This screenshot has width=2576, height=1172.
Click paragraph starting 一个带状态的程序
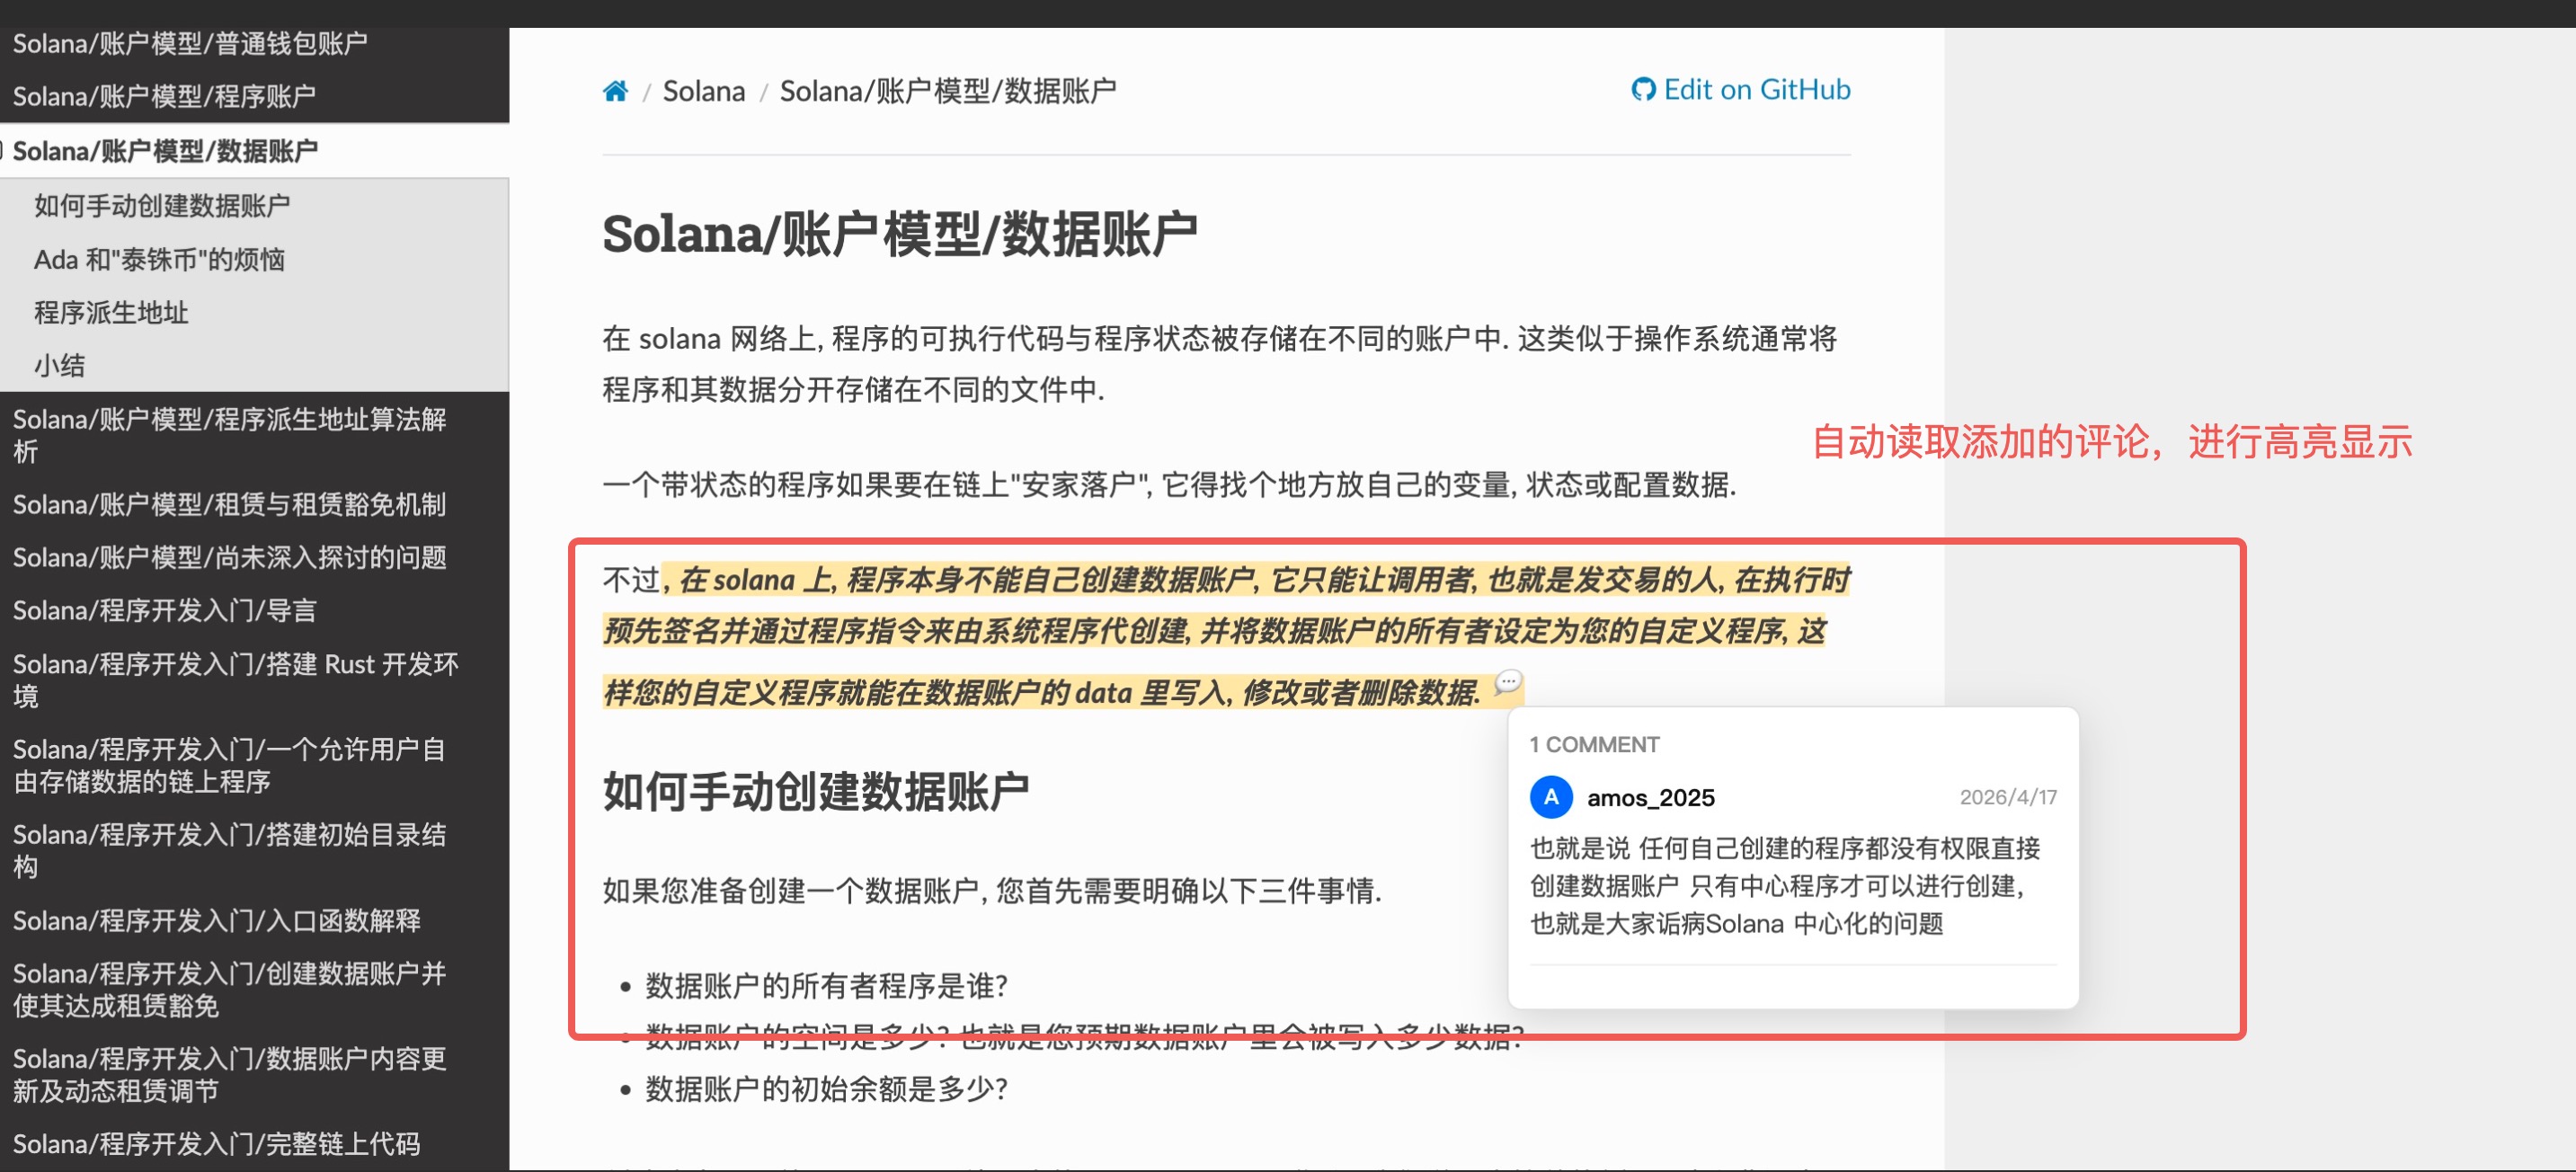pyautogui.click(x=1169, y=485)
